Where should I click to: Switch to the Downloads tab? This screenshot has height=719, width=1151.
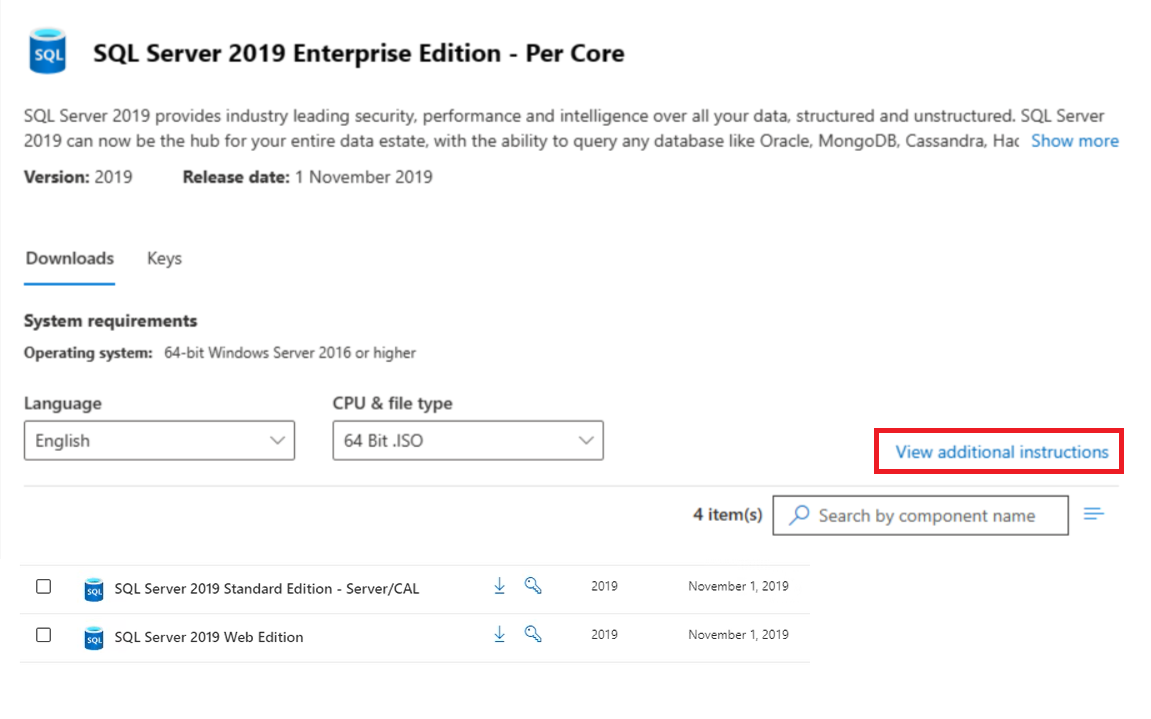70,258
